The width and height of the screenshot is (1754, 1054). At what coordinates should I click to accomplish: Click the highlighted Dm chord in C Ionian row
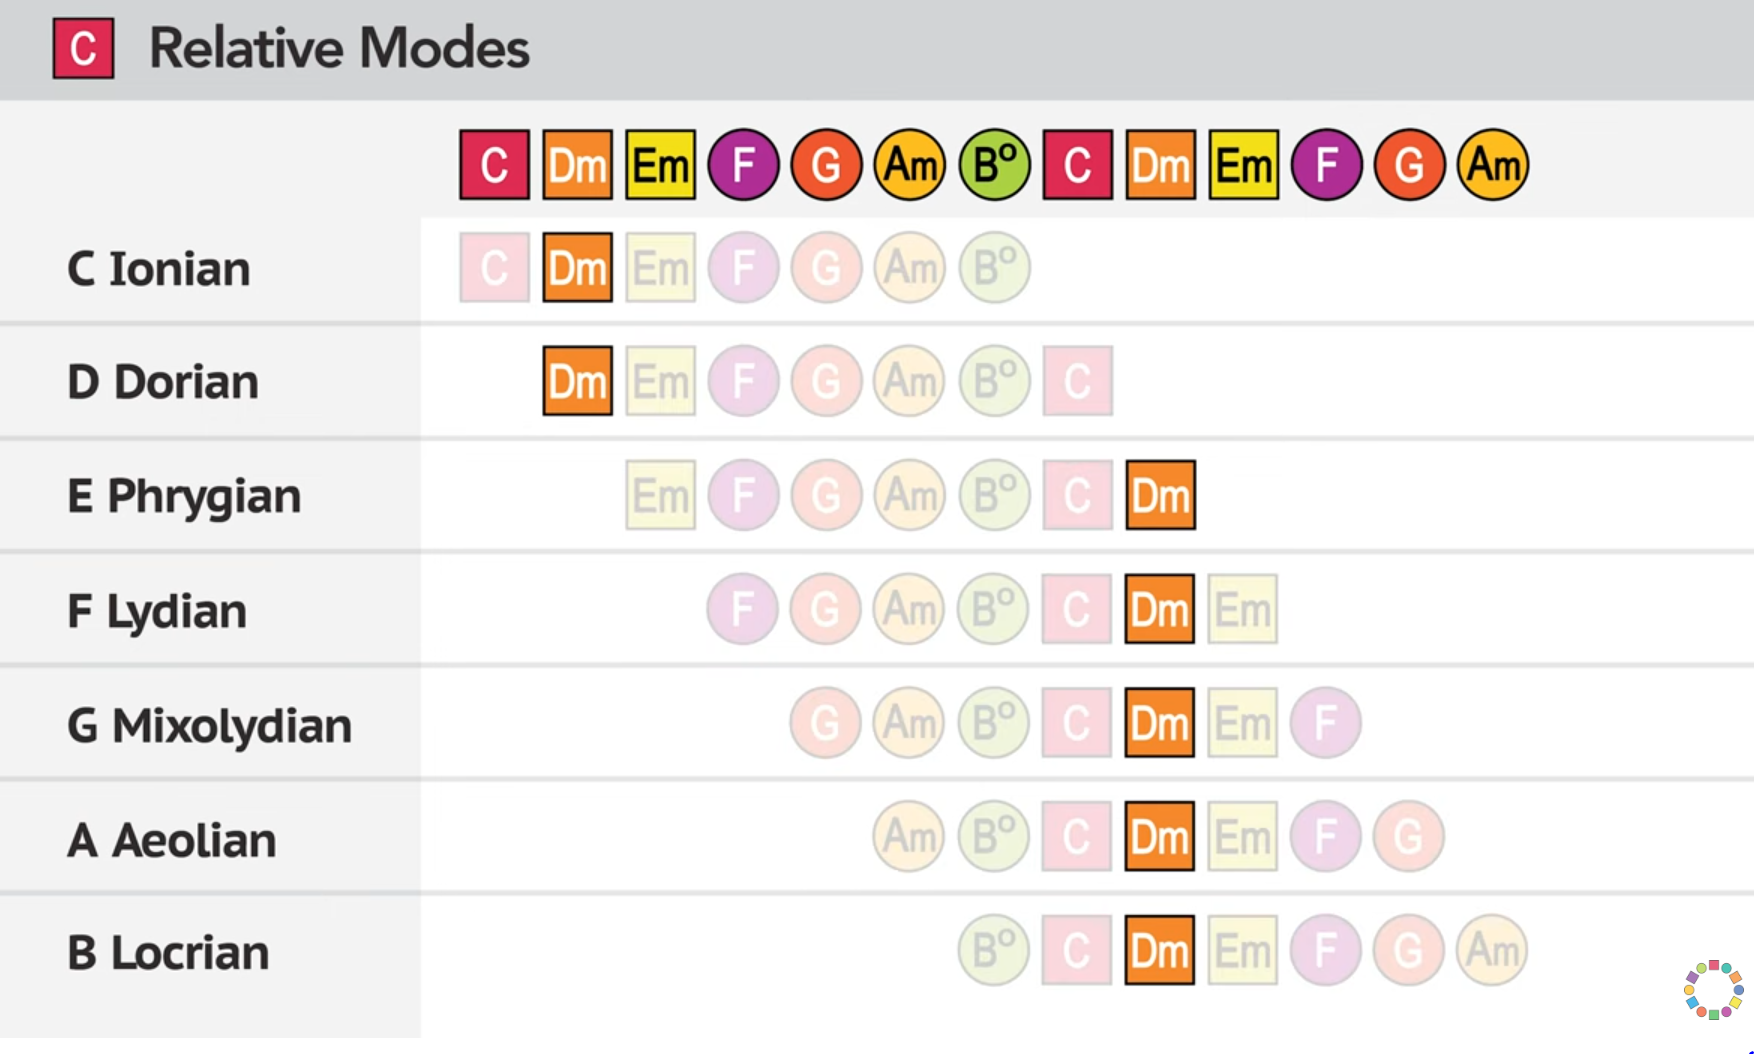point(577,268)
